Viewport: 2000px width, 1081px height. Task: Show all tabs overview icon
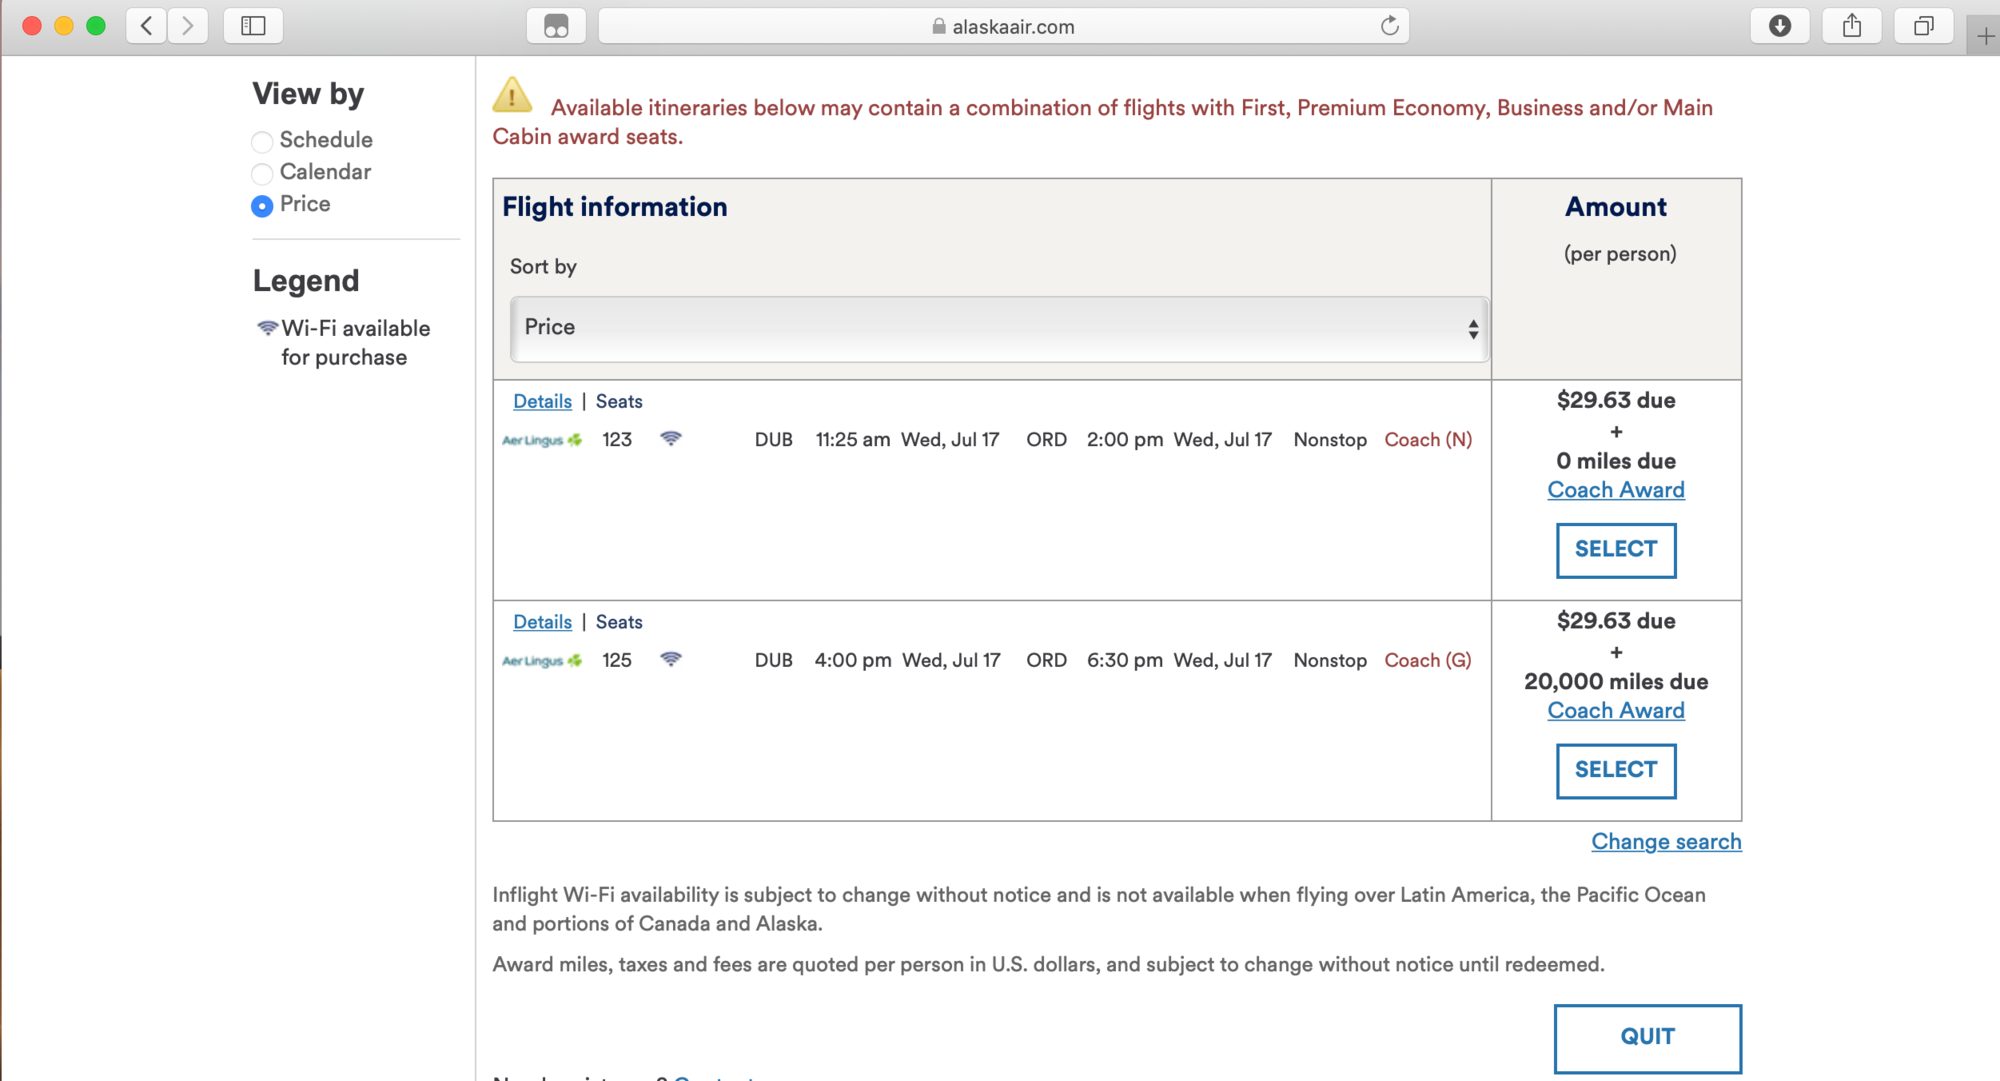(1924, 26)
